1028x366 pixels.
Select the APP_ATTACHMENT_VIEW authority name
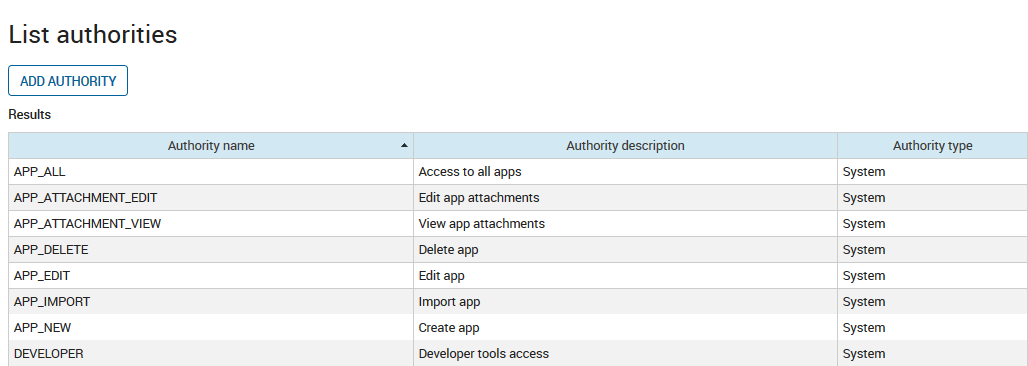pos(87,224)
